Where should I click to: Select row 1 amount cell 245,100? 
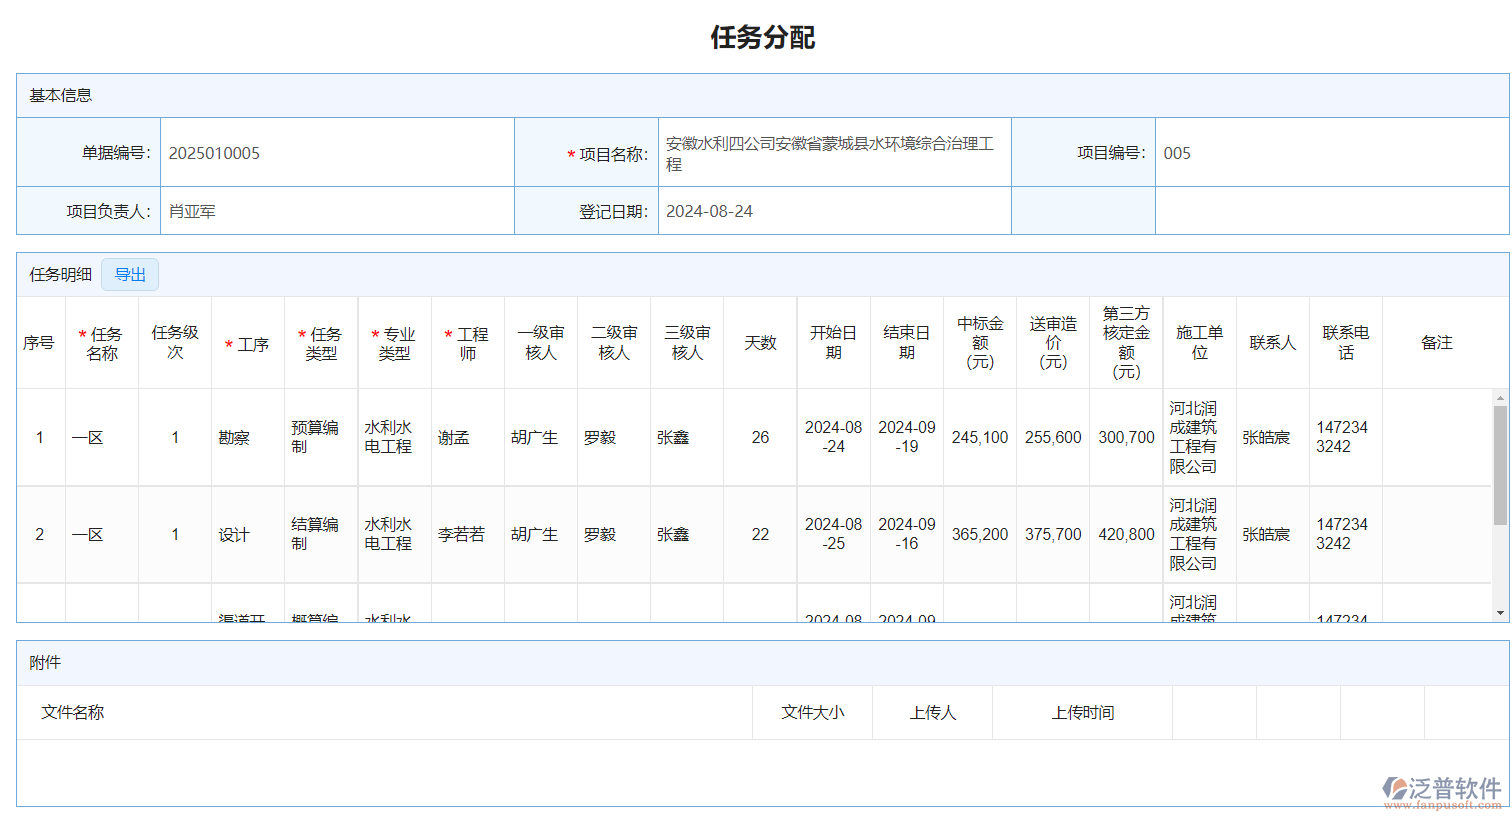pyautogui.click(x=980, y=438)
